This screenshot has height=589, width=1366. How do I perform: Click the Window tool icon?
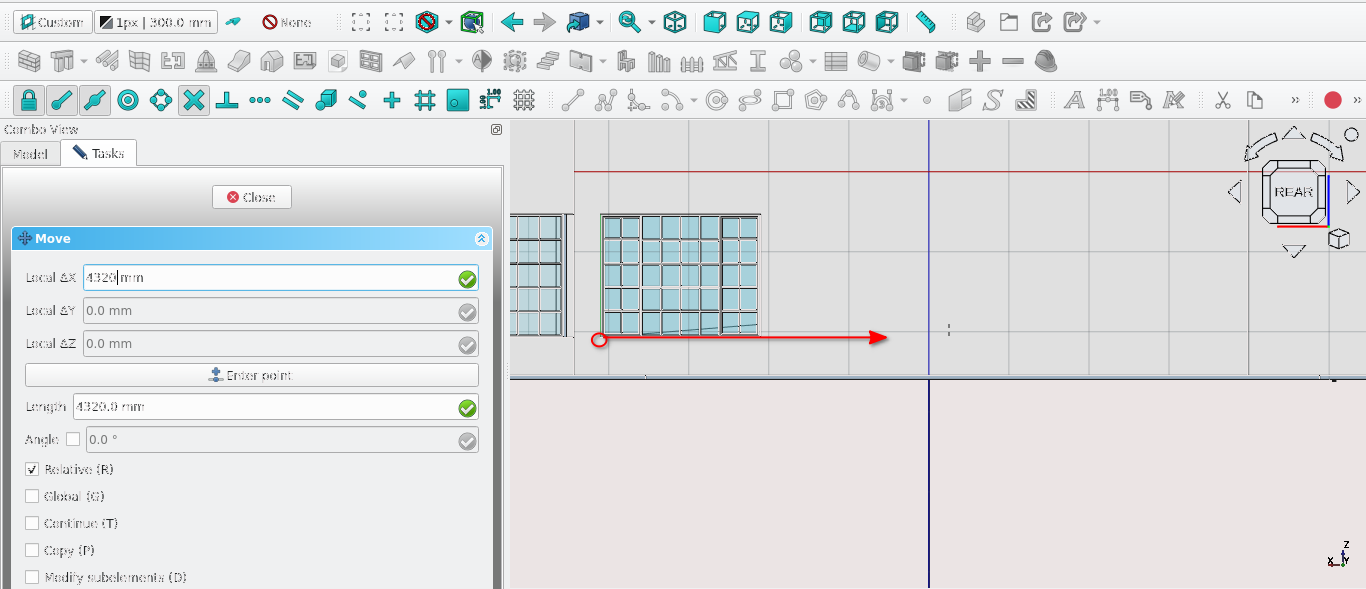(371, 61)
